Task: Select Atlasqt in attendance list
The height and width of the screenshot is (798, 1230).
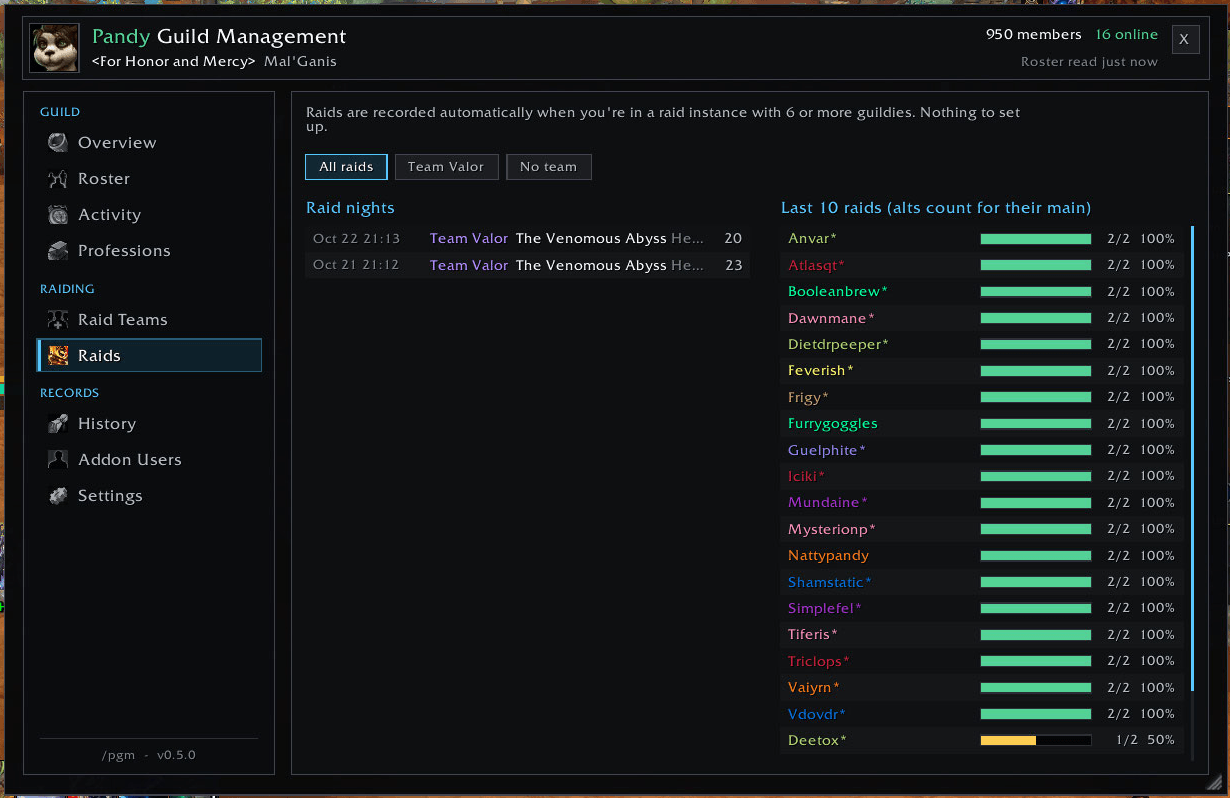Action: point(982,265)
